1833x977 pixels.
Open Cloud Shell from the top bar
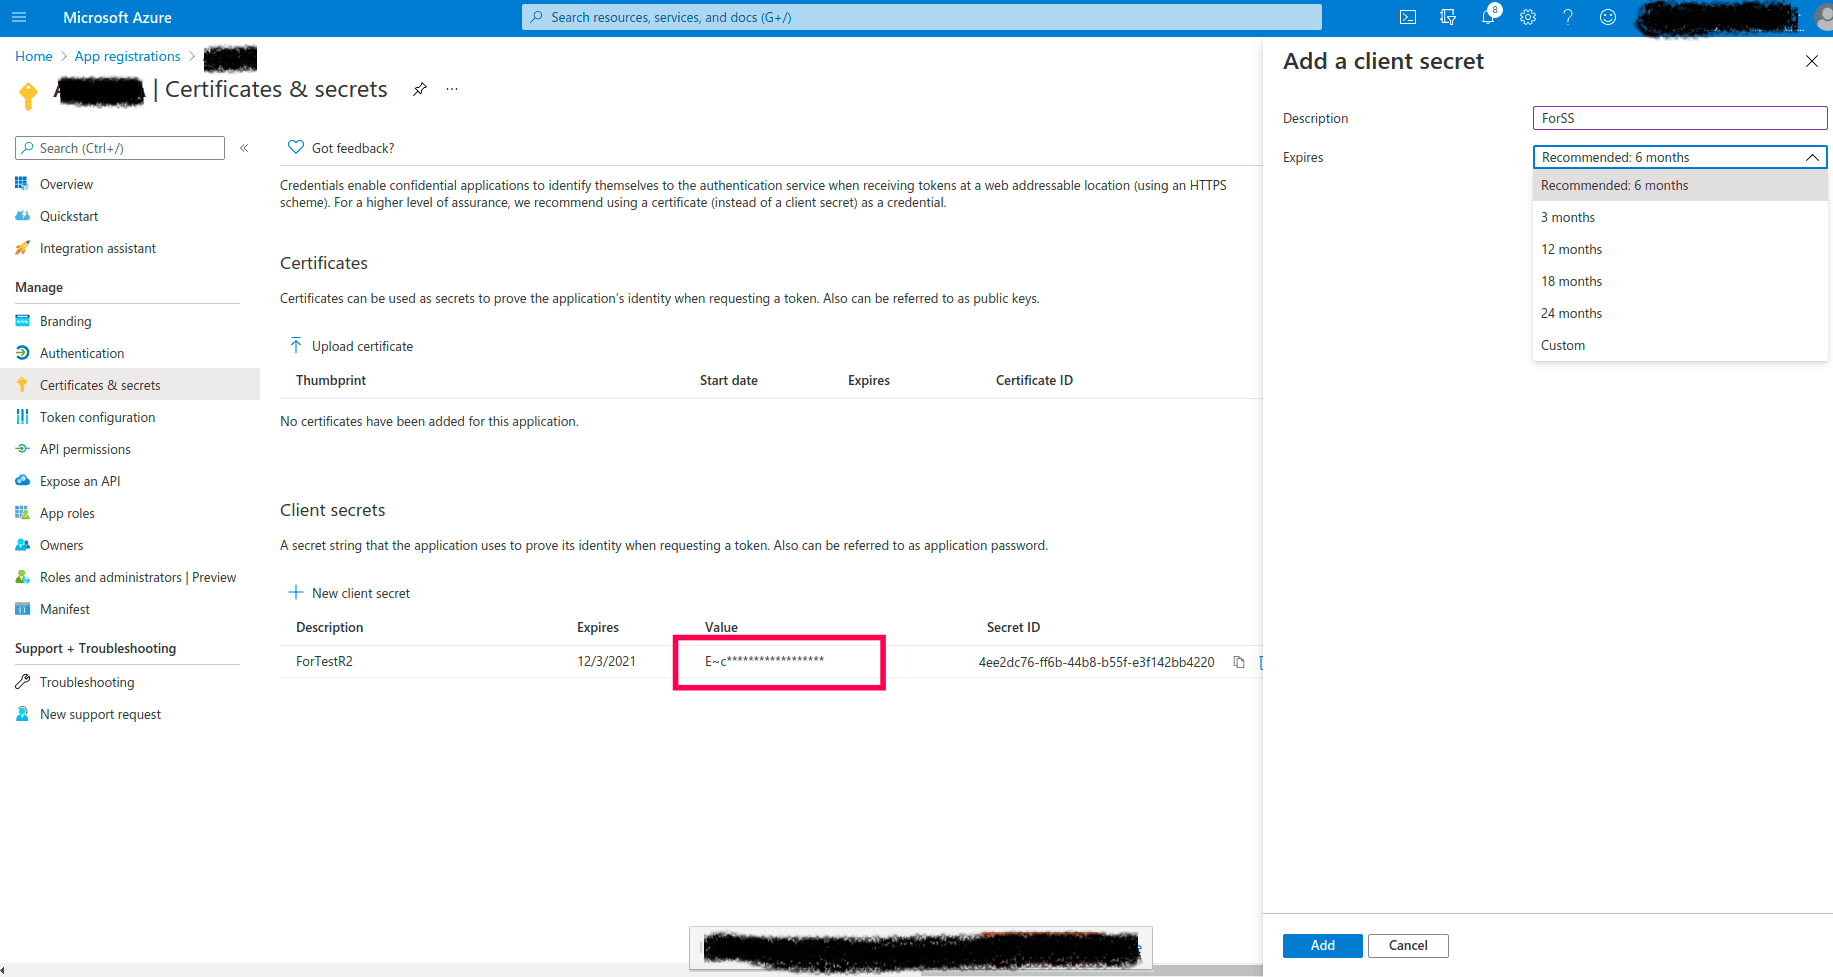(x=1408, y=17)
